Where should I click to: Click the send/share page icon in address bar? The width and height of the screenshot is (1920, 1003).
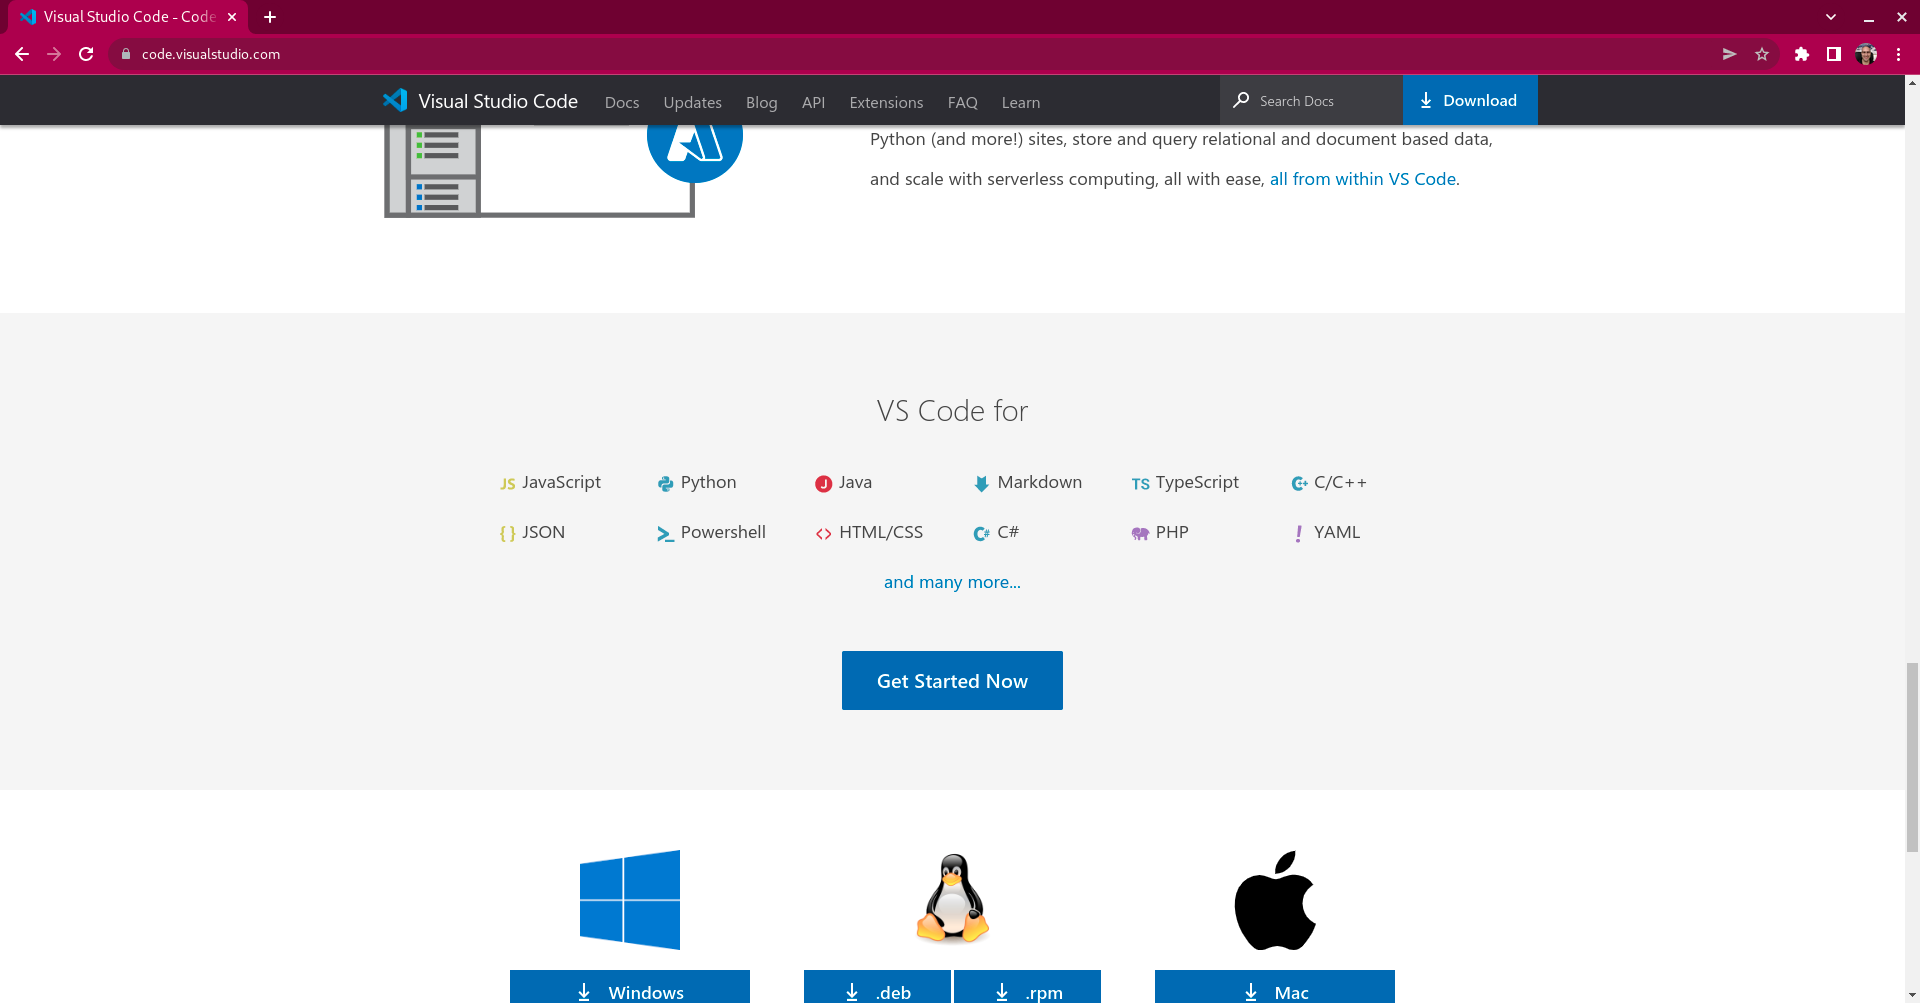click(x=1729, y=54)
